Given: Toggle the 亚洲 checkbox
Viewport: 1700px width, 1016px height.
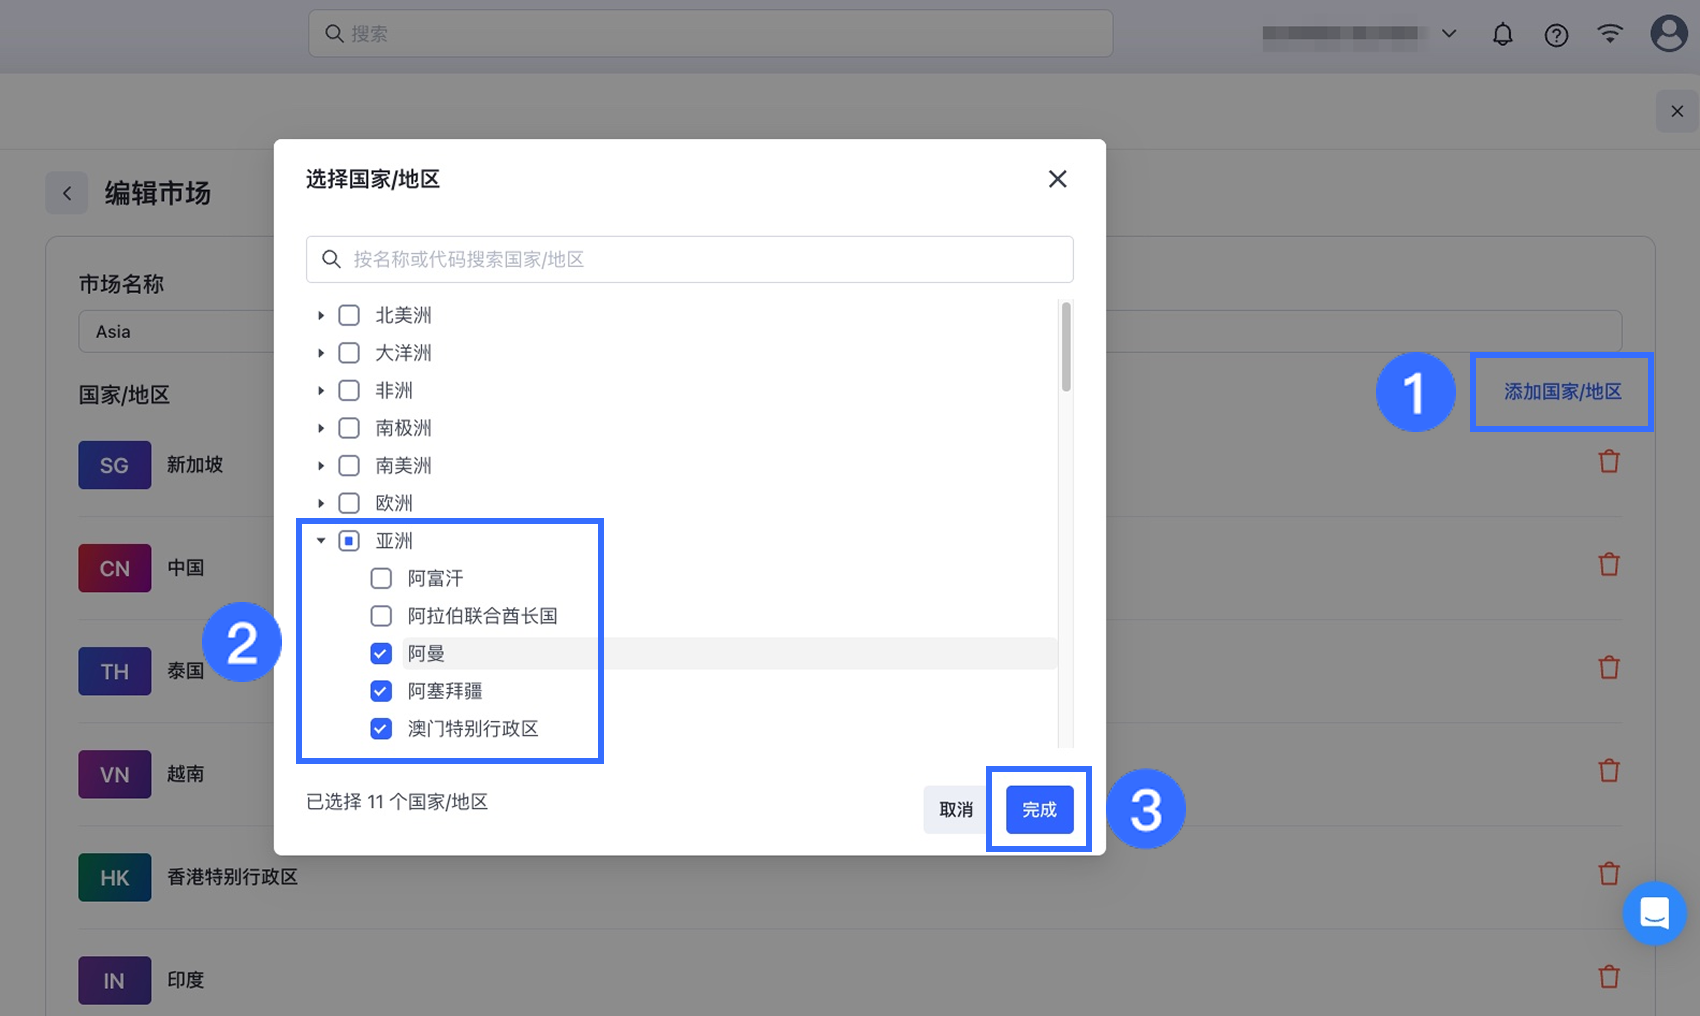Looking at the screenshot, I should click(x=349, y=541).
